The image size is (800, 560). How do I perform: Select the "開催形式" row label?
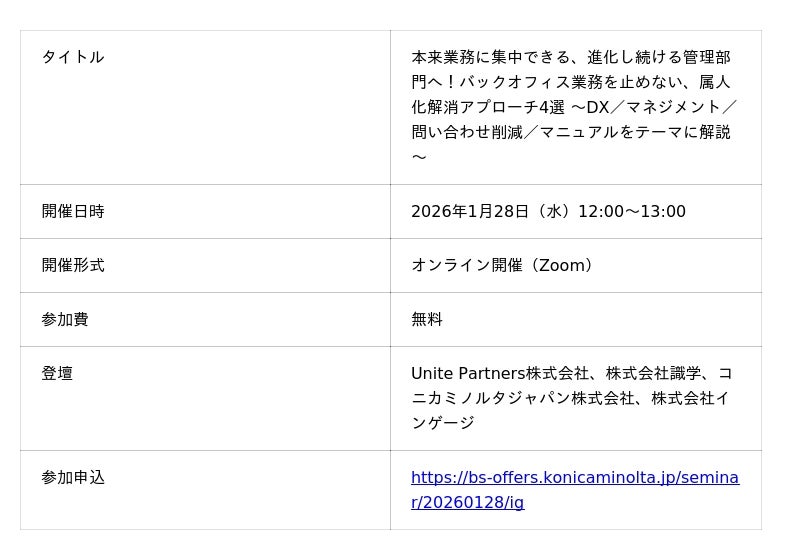click(73, 265)
